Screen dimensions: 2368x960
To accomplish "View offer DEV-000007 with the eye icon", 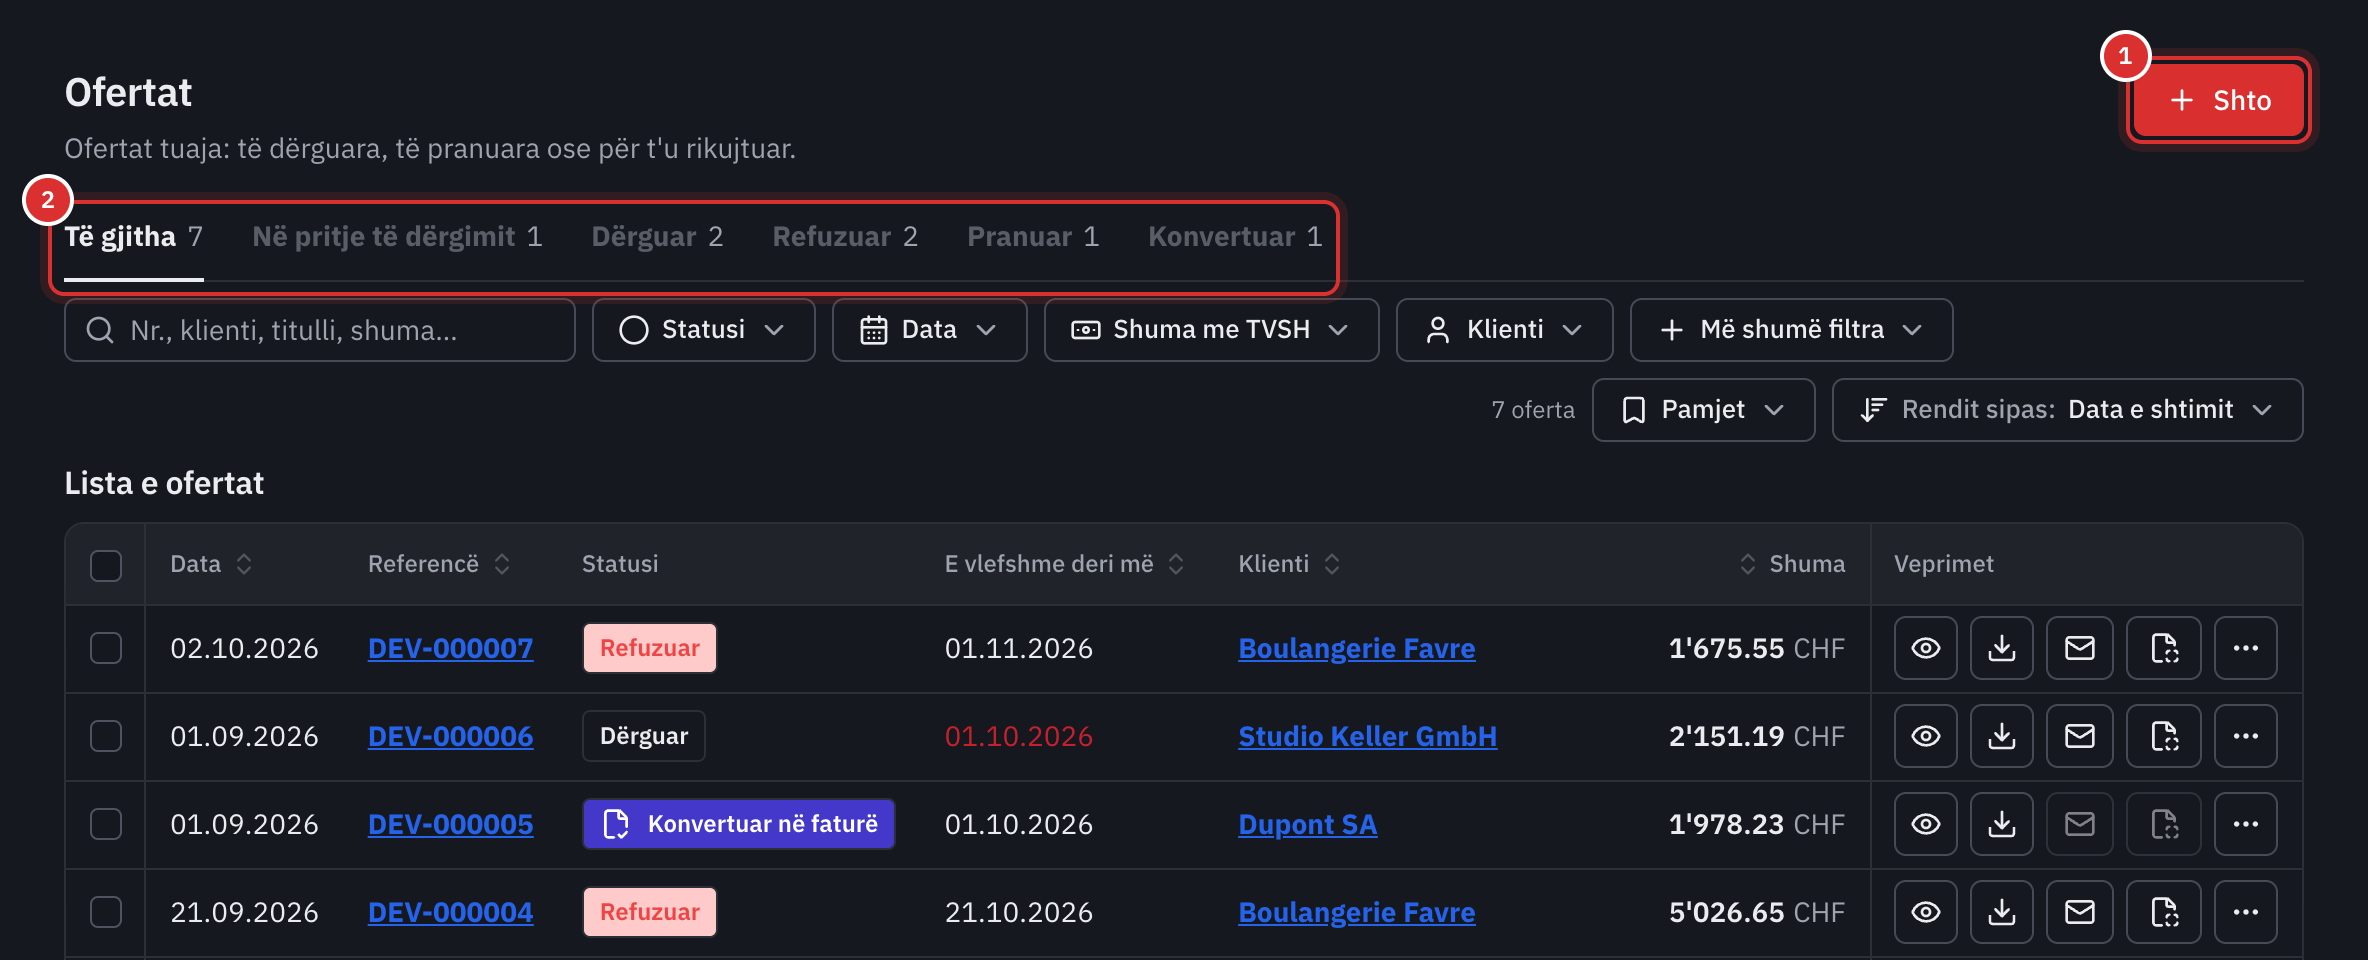I will click(x=1925, y=648).
